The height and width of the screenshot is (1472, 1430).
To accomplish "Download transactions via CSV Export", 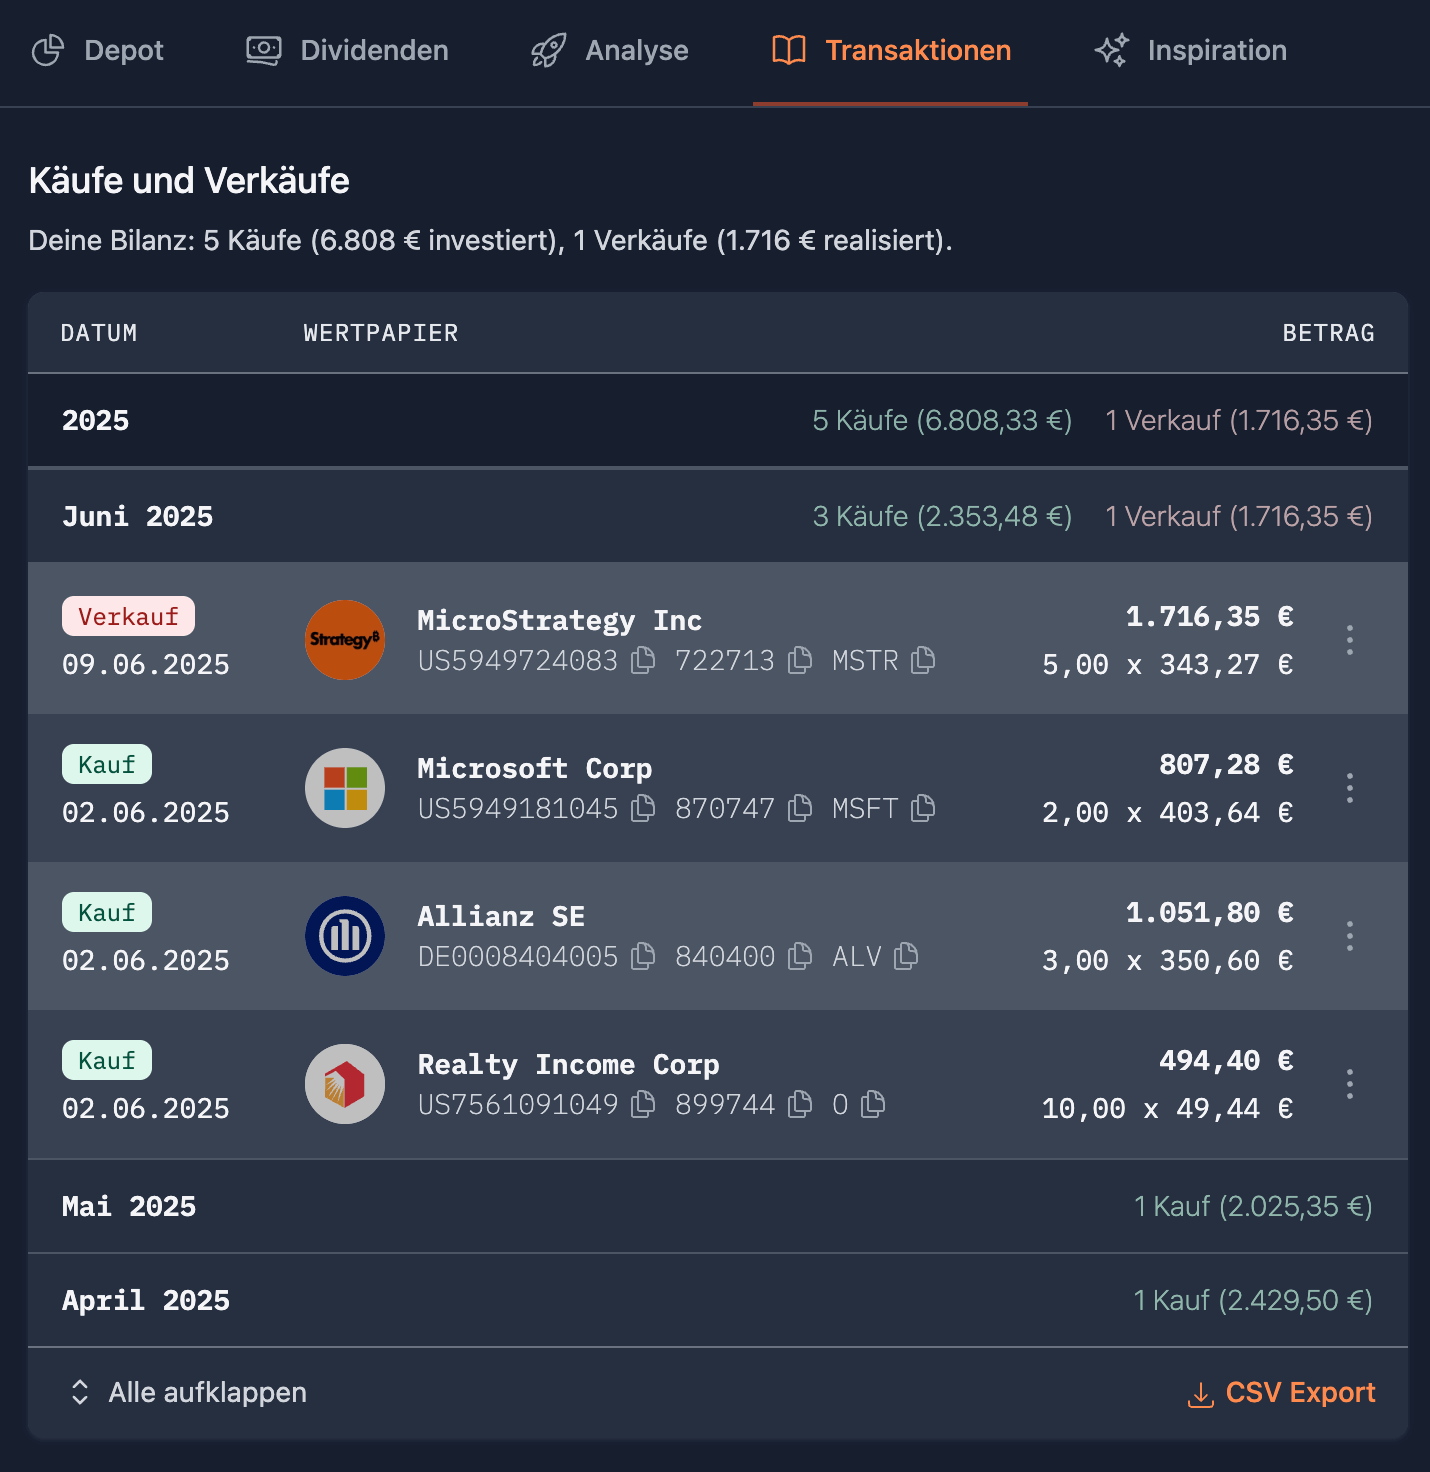I will click(1281, 1392).
